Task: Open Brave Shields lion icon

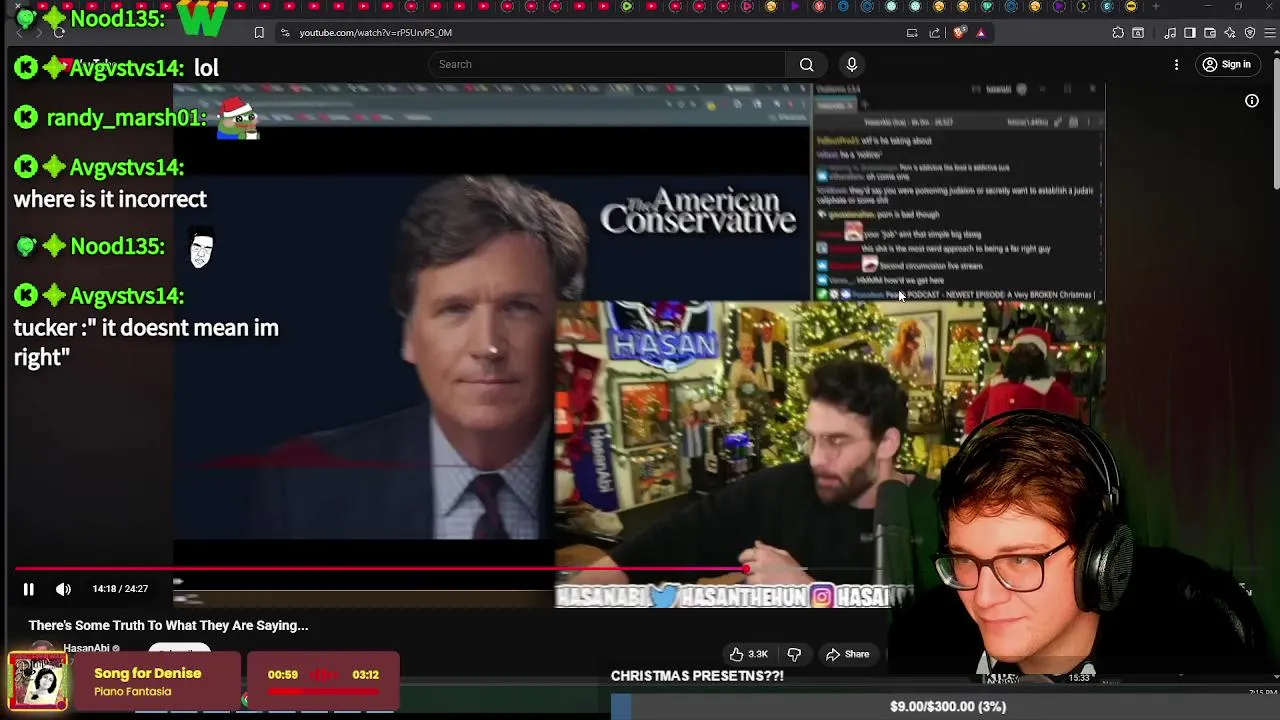Action: pos(960,32)
